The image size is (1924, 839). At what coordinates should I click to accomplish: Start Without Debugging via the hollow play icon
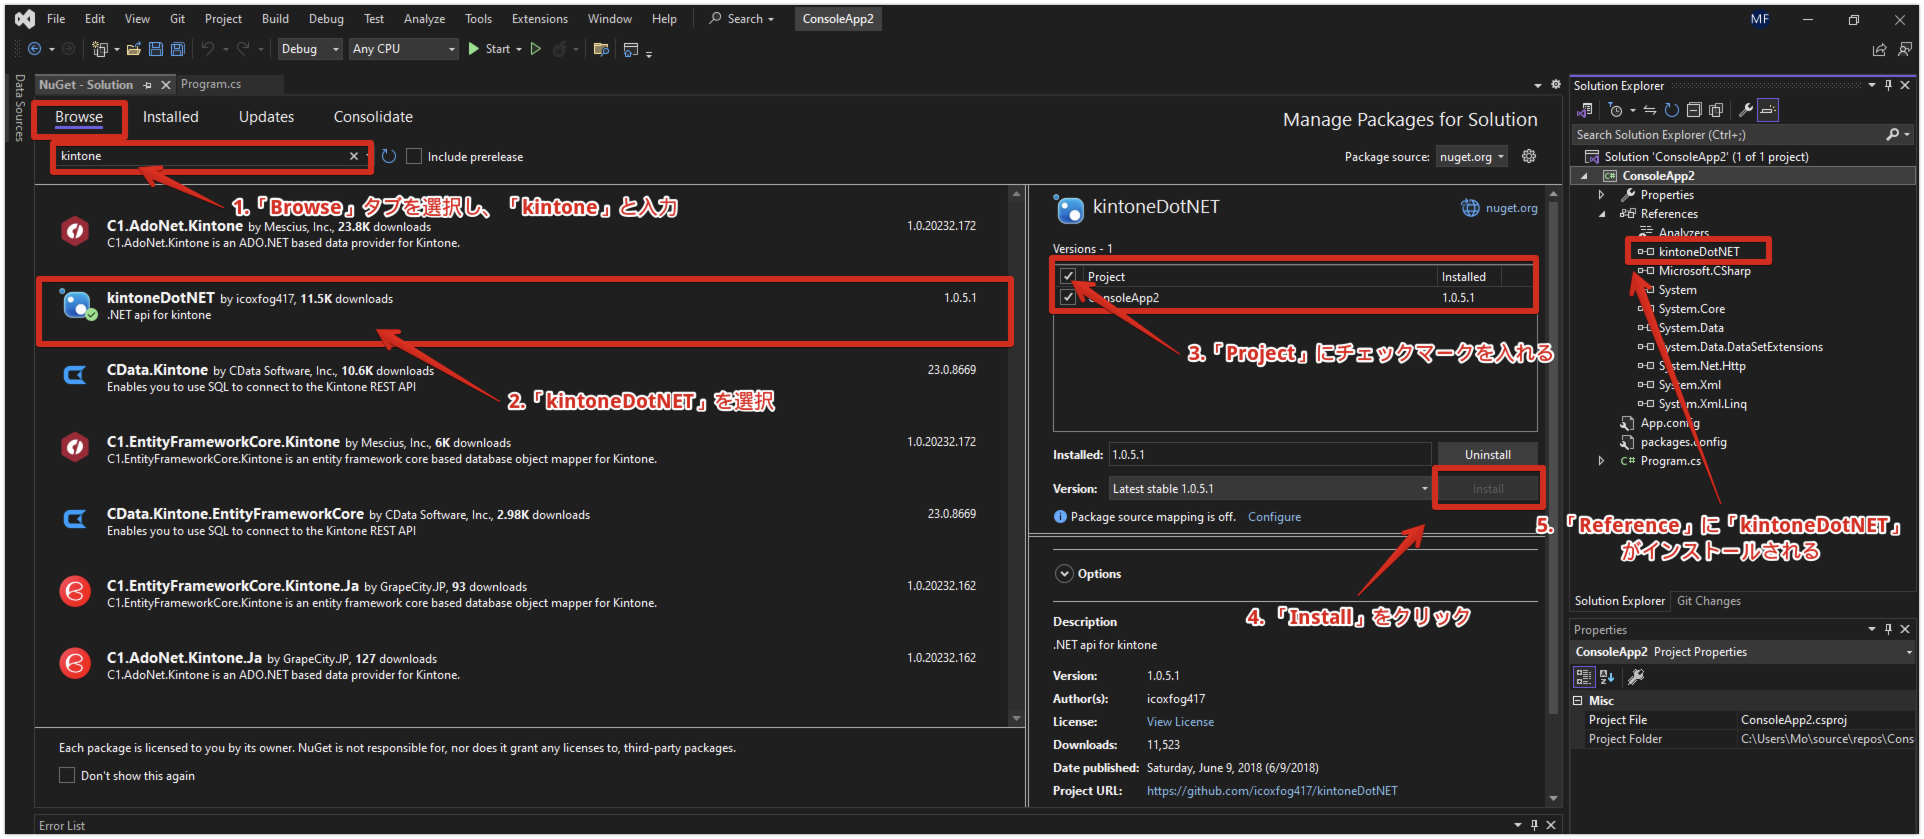click(536, 49)
